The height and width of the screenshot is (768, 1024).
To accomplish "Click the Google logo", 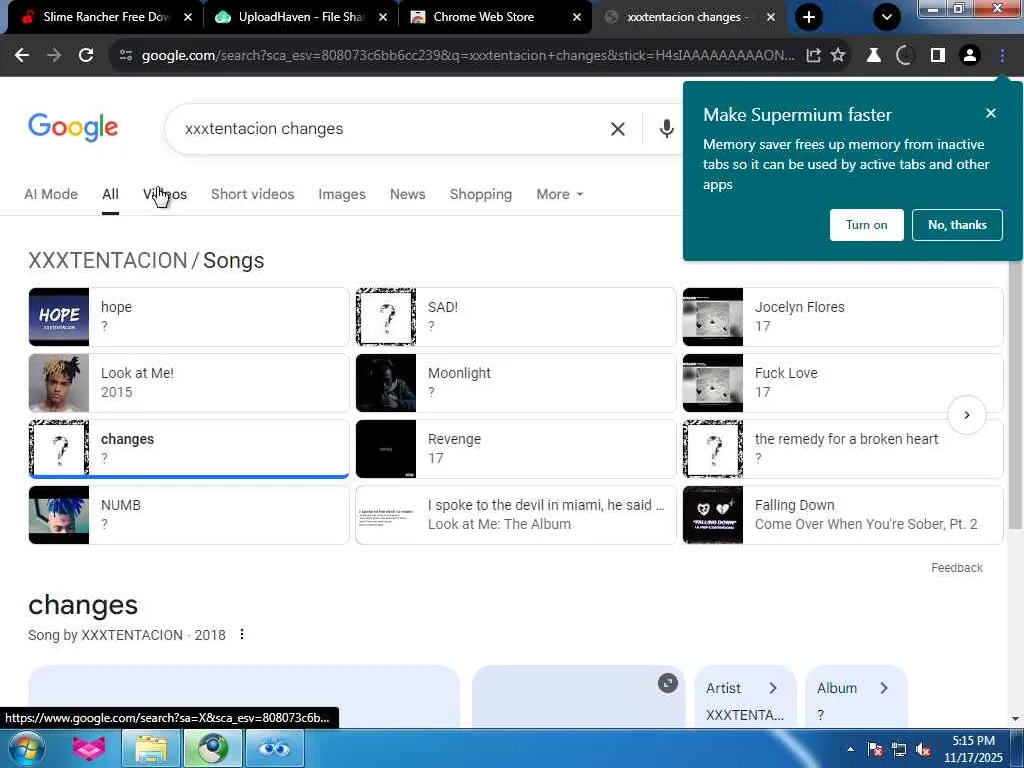I will pyautogui.click(x=72, y=127).
